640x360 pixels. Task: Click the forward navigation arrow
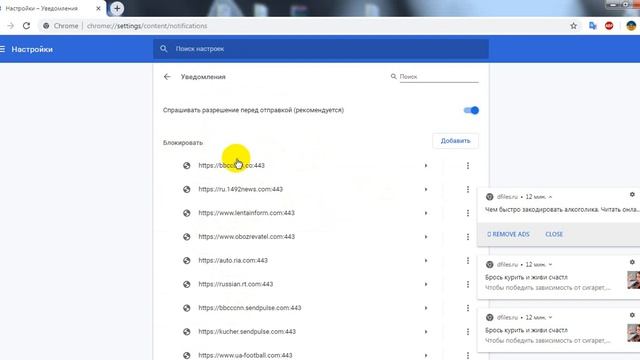tap(11, 26)
